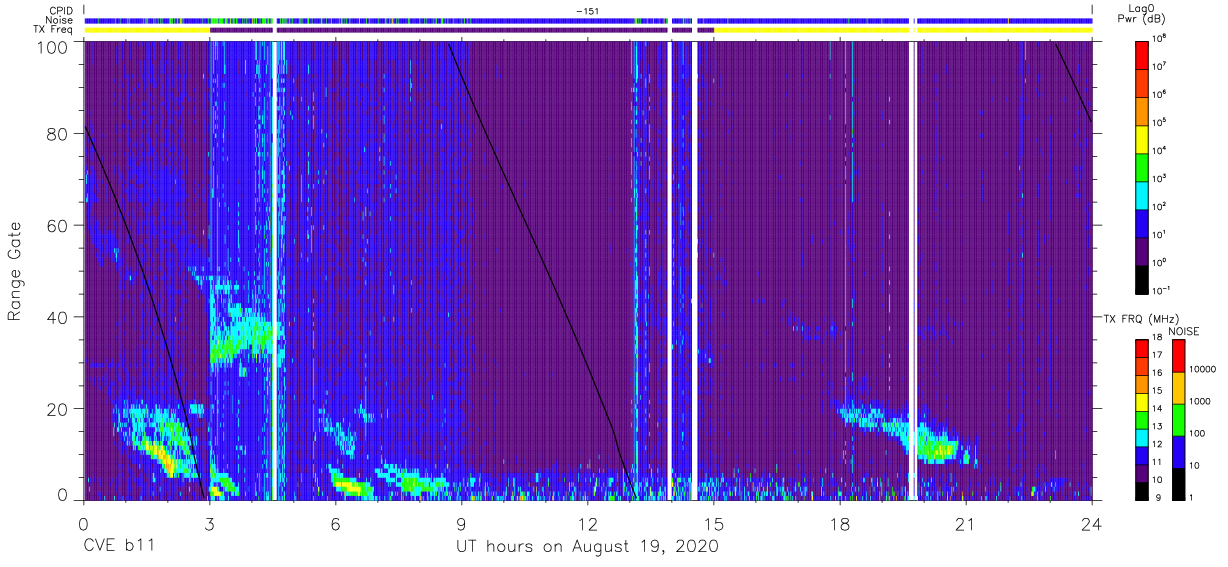Select the green segment of the NOISE color bar
The width and height of the screenshot is (1228, 567).
coord(1178,420)
